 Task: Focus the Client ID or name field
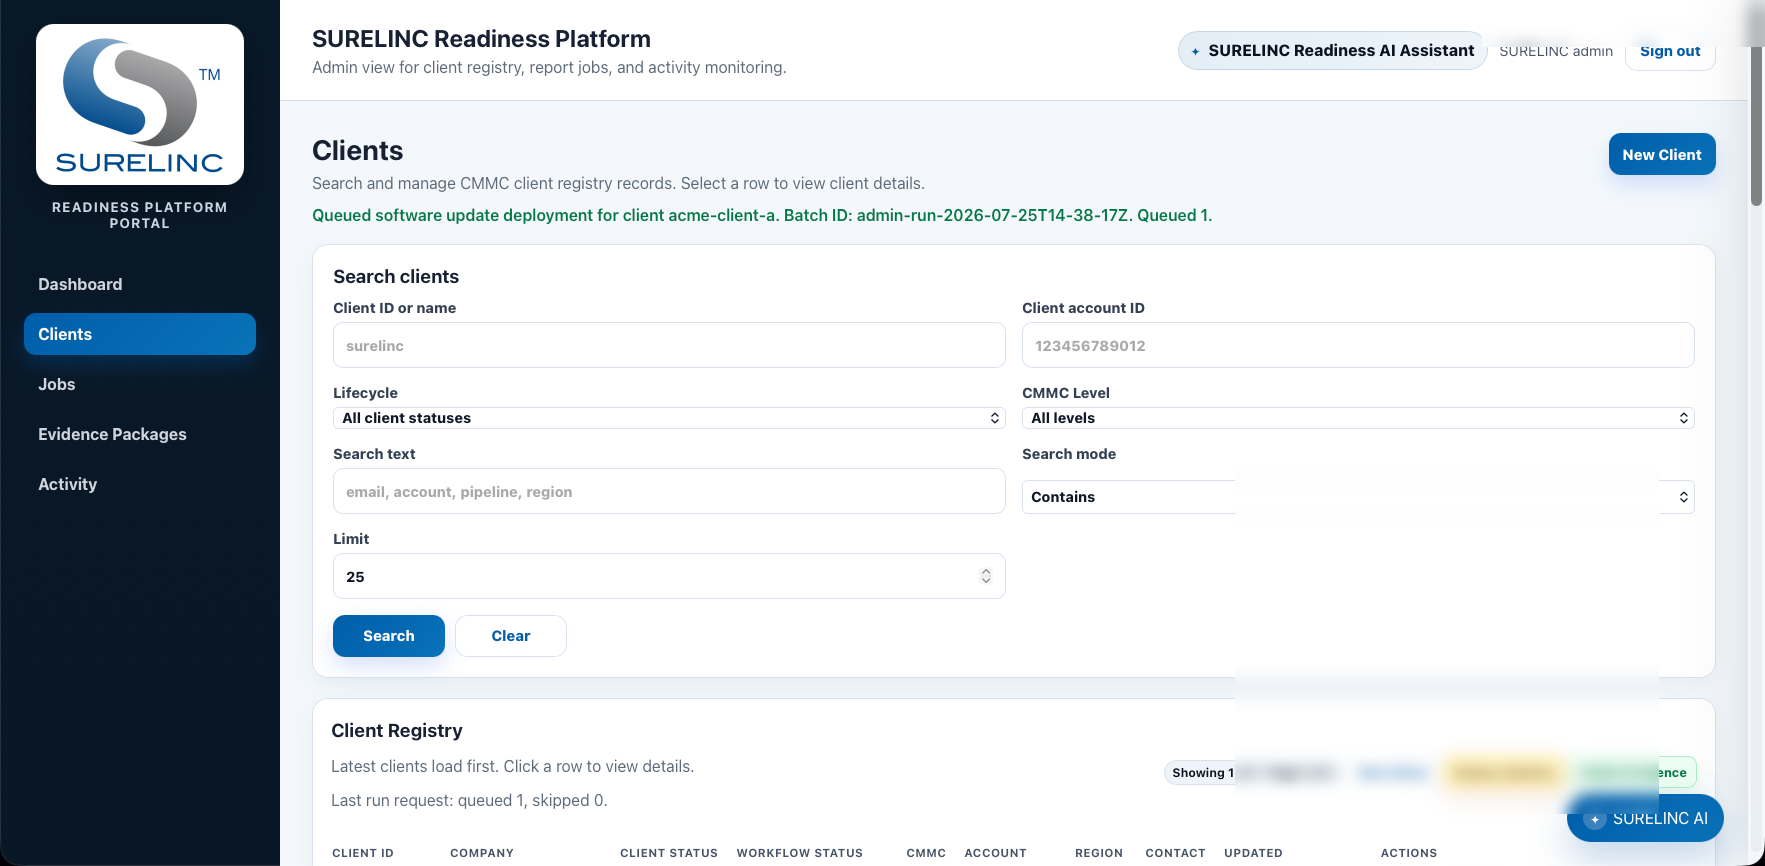[x=669, y=345]
